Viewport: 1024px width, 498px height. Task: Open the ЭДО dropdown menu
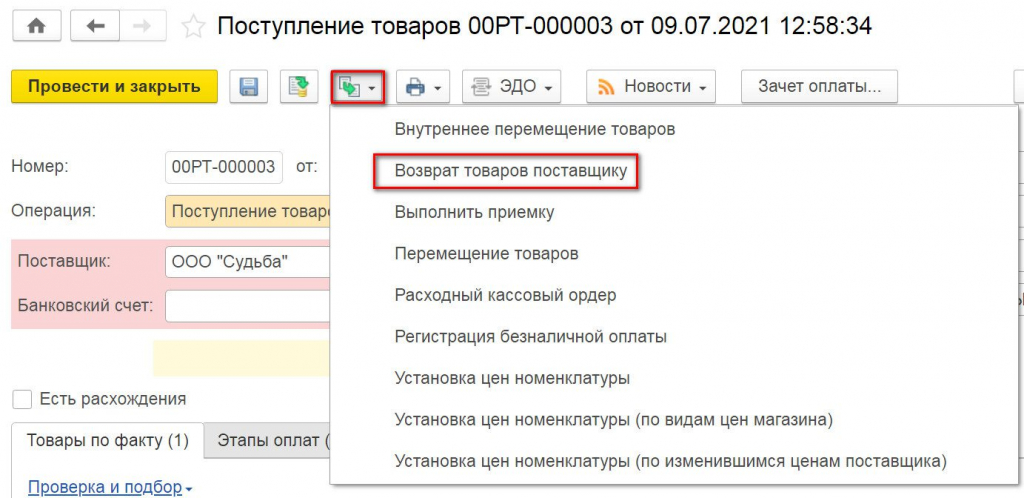click(511, 87)
